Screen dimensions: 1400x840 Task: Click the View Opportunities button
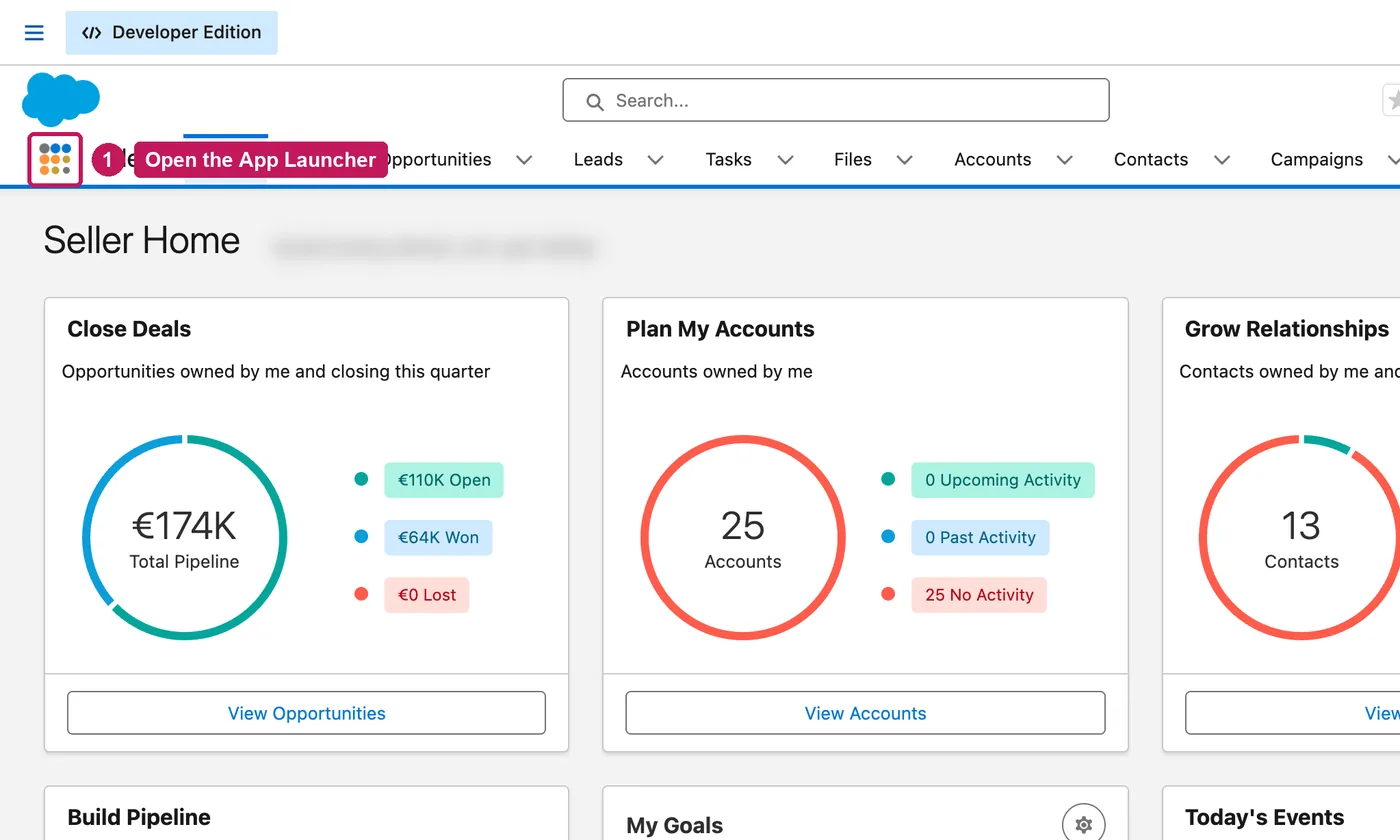coord(306,713)
